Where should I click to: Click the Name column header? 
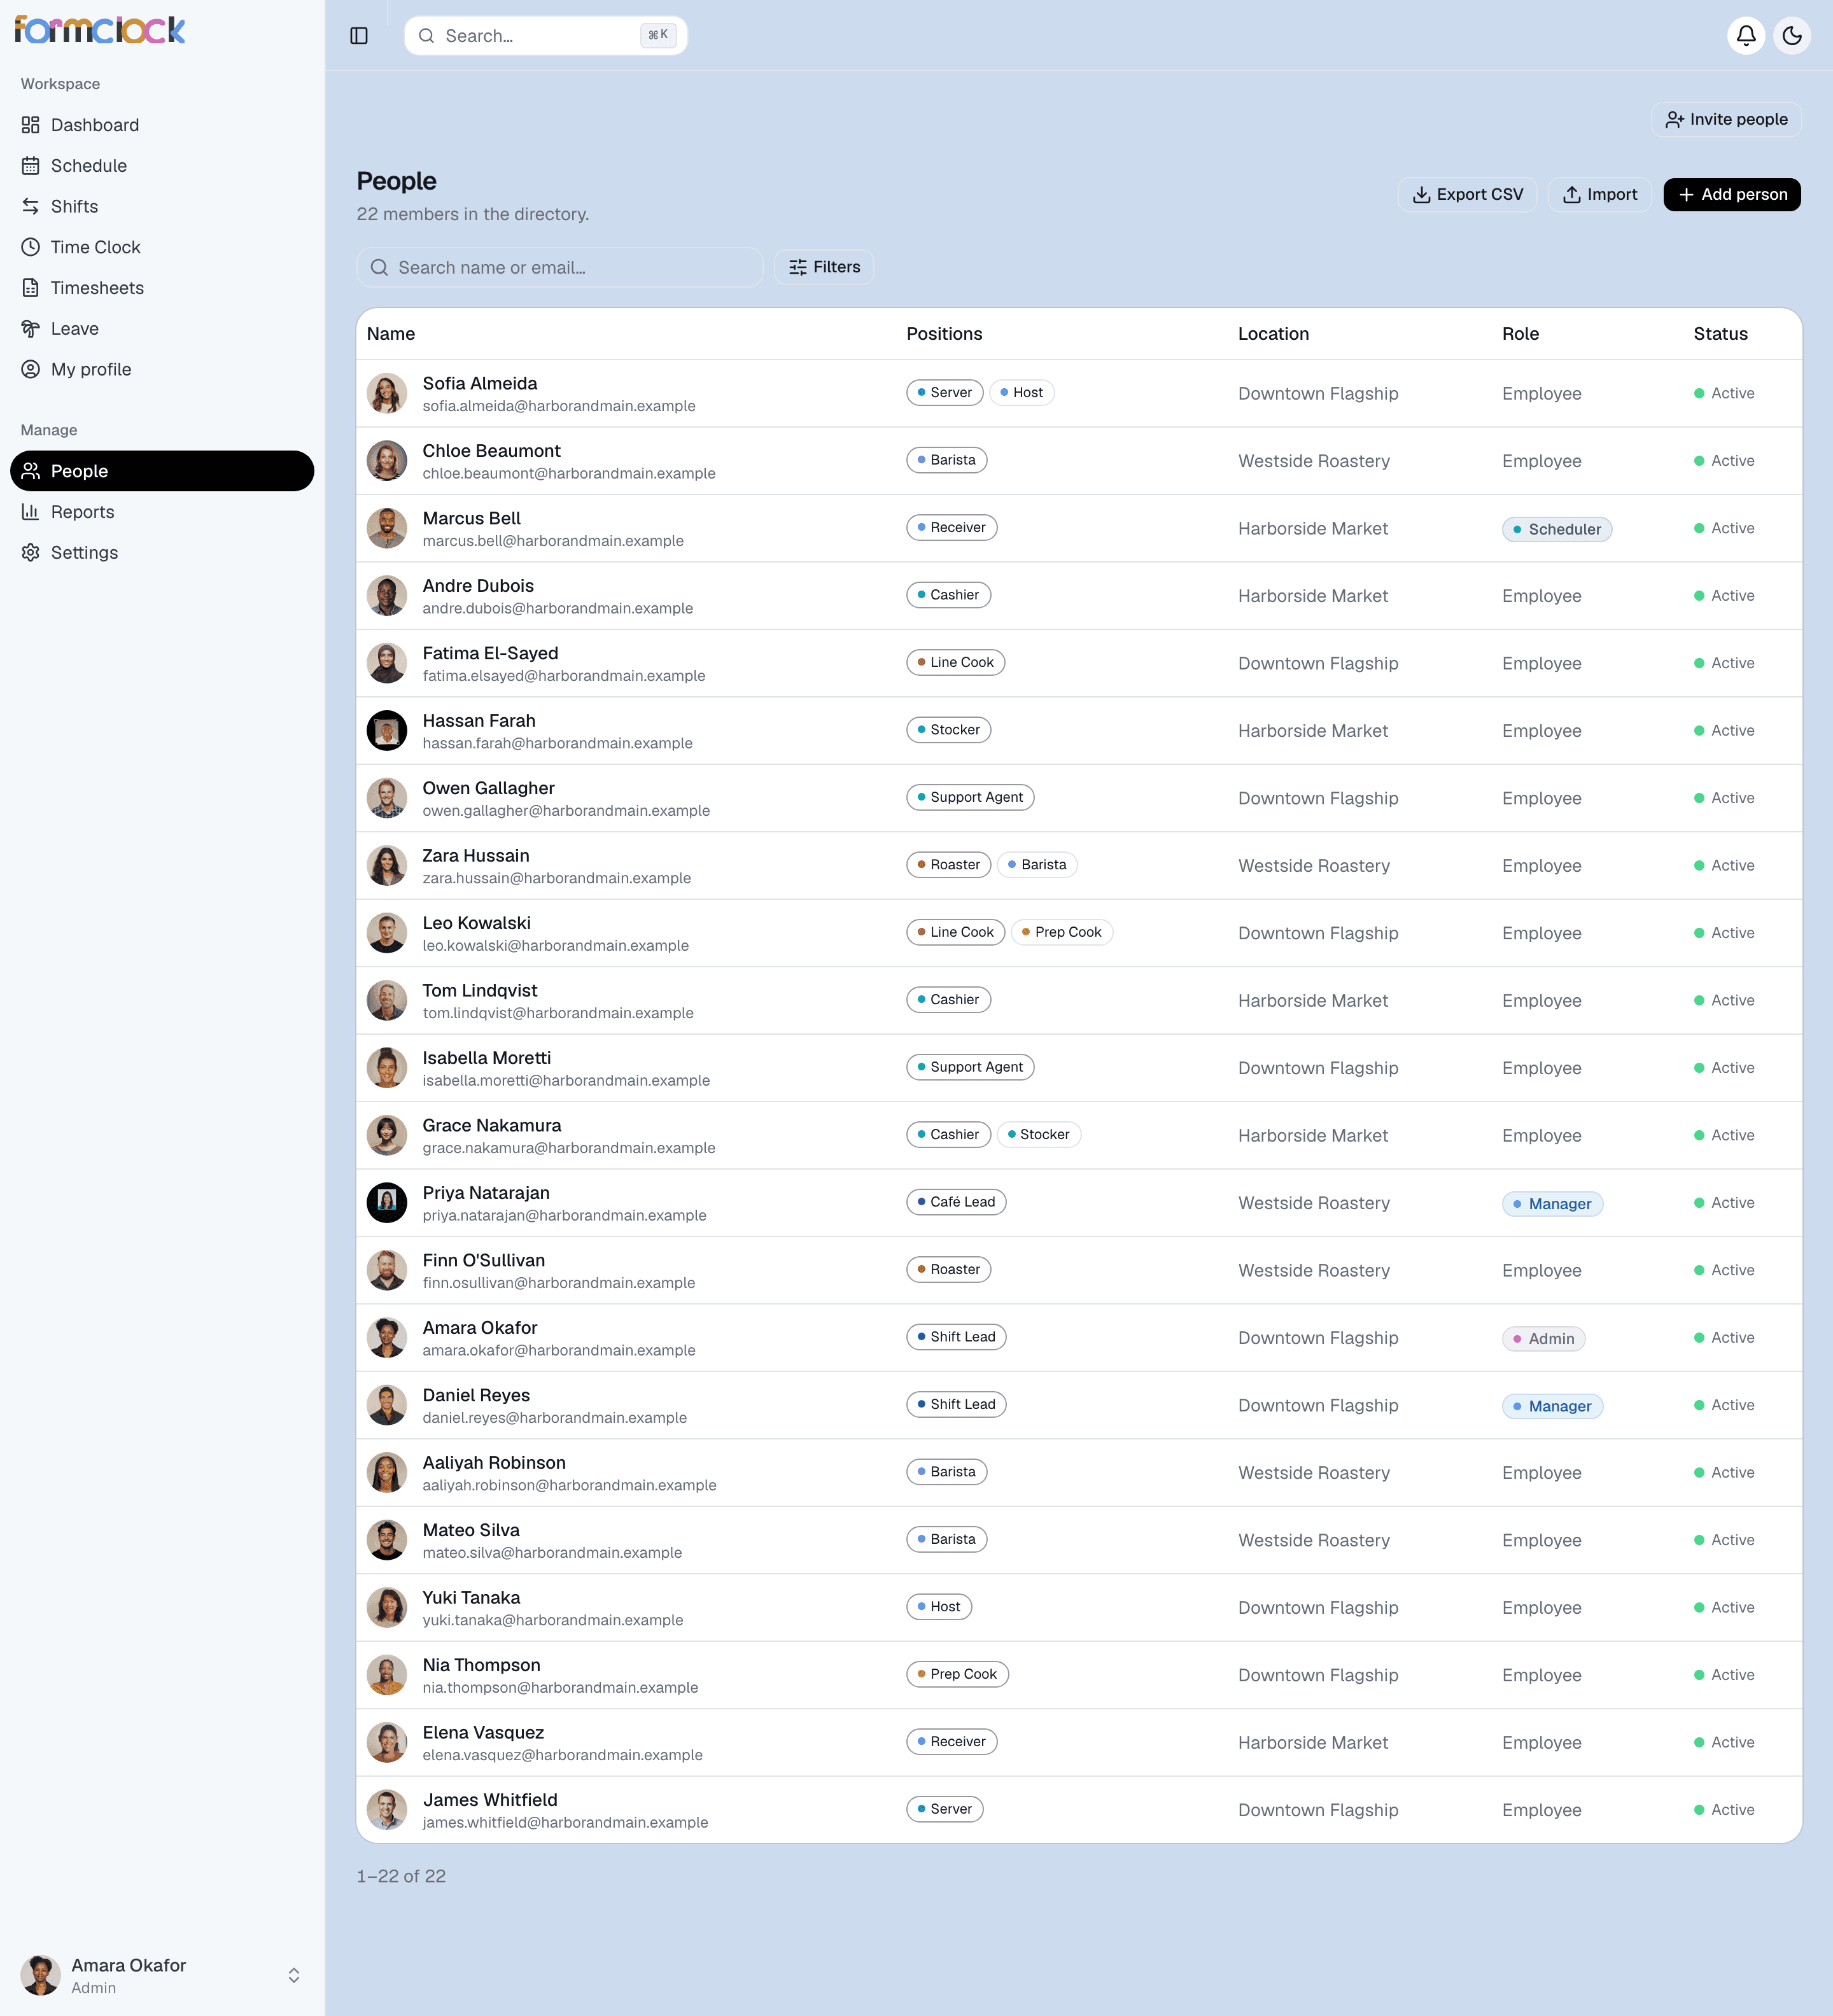click(391, 334)
